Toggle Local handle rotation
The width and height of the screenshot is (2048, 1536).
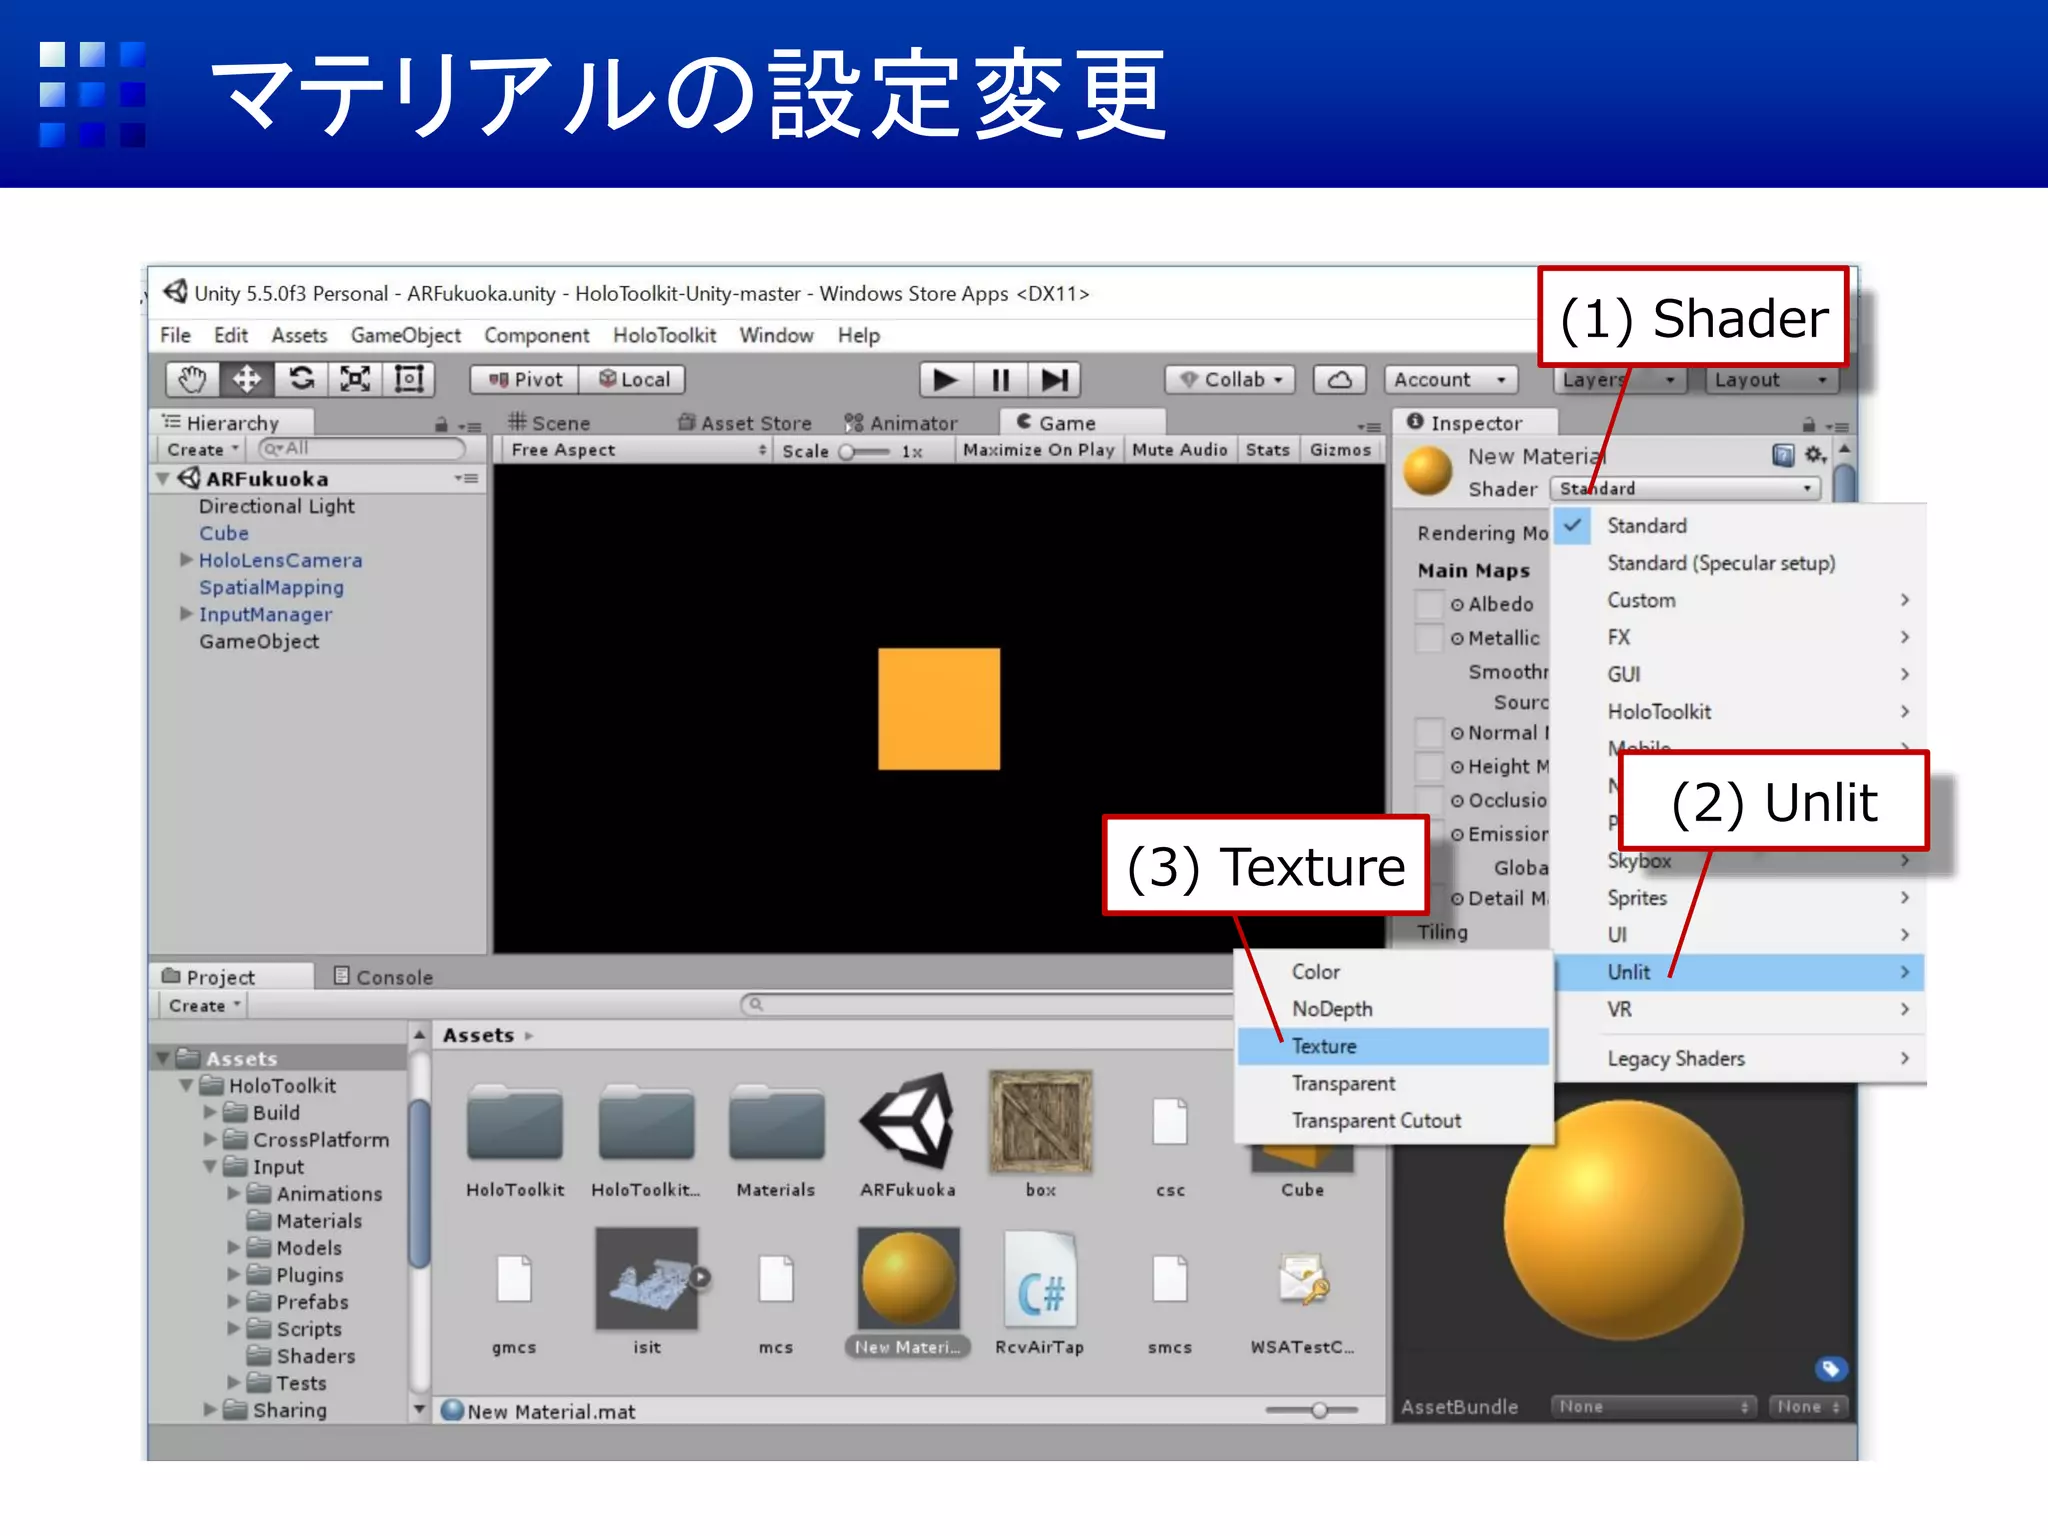(x=634, y=380)
